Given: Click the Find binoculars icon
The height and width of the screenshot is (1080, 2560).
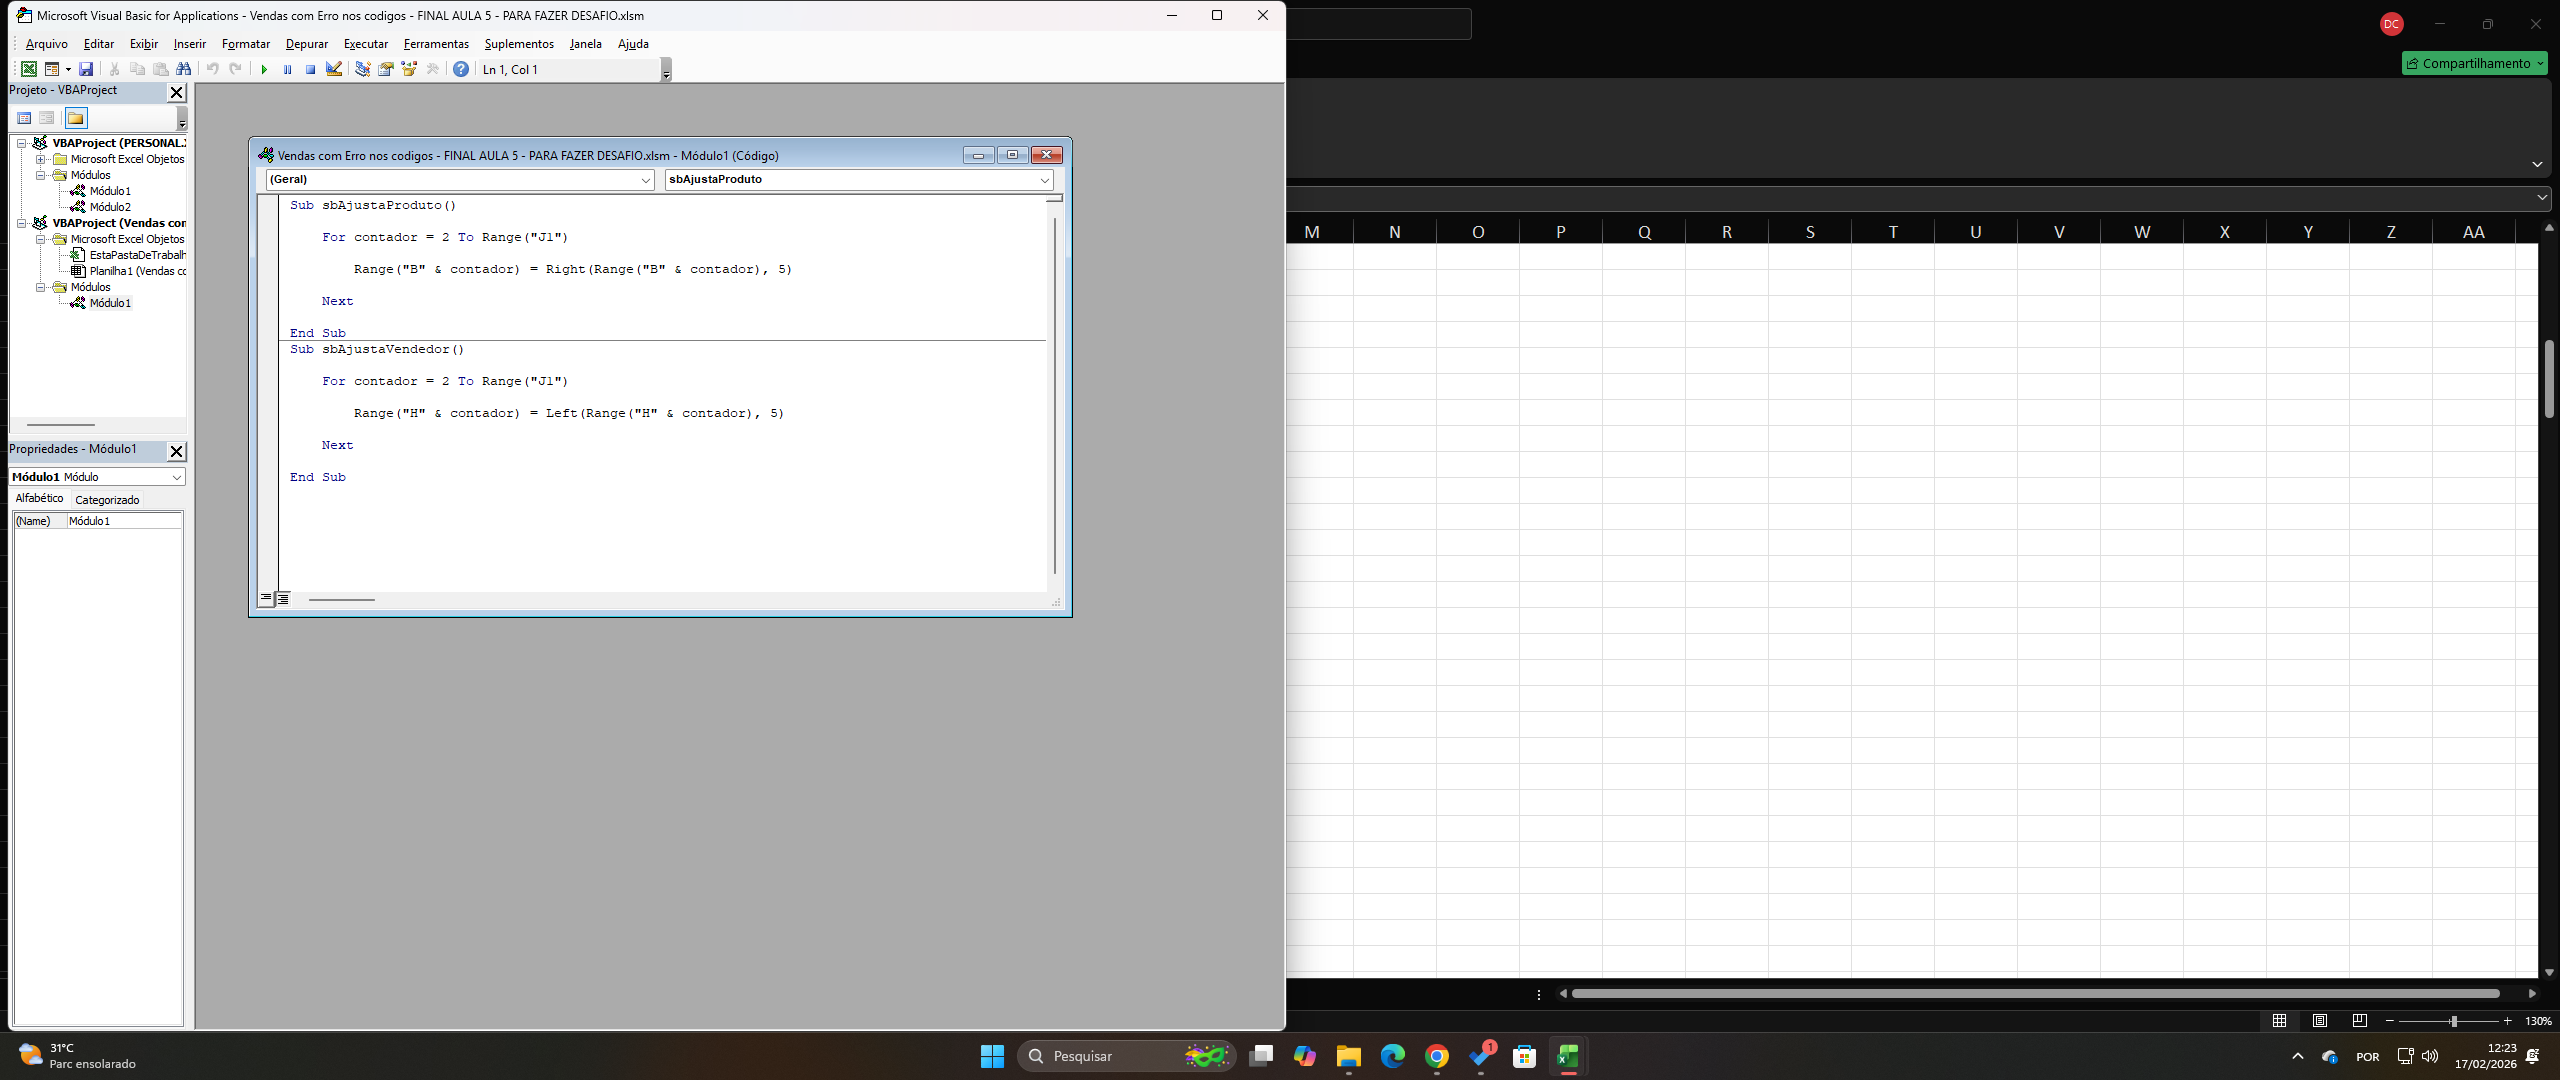Looking at the screenshot, I should click(184, 69).
